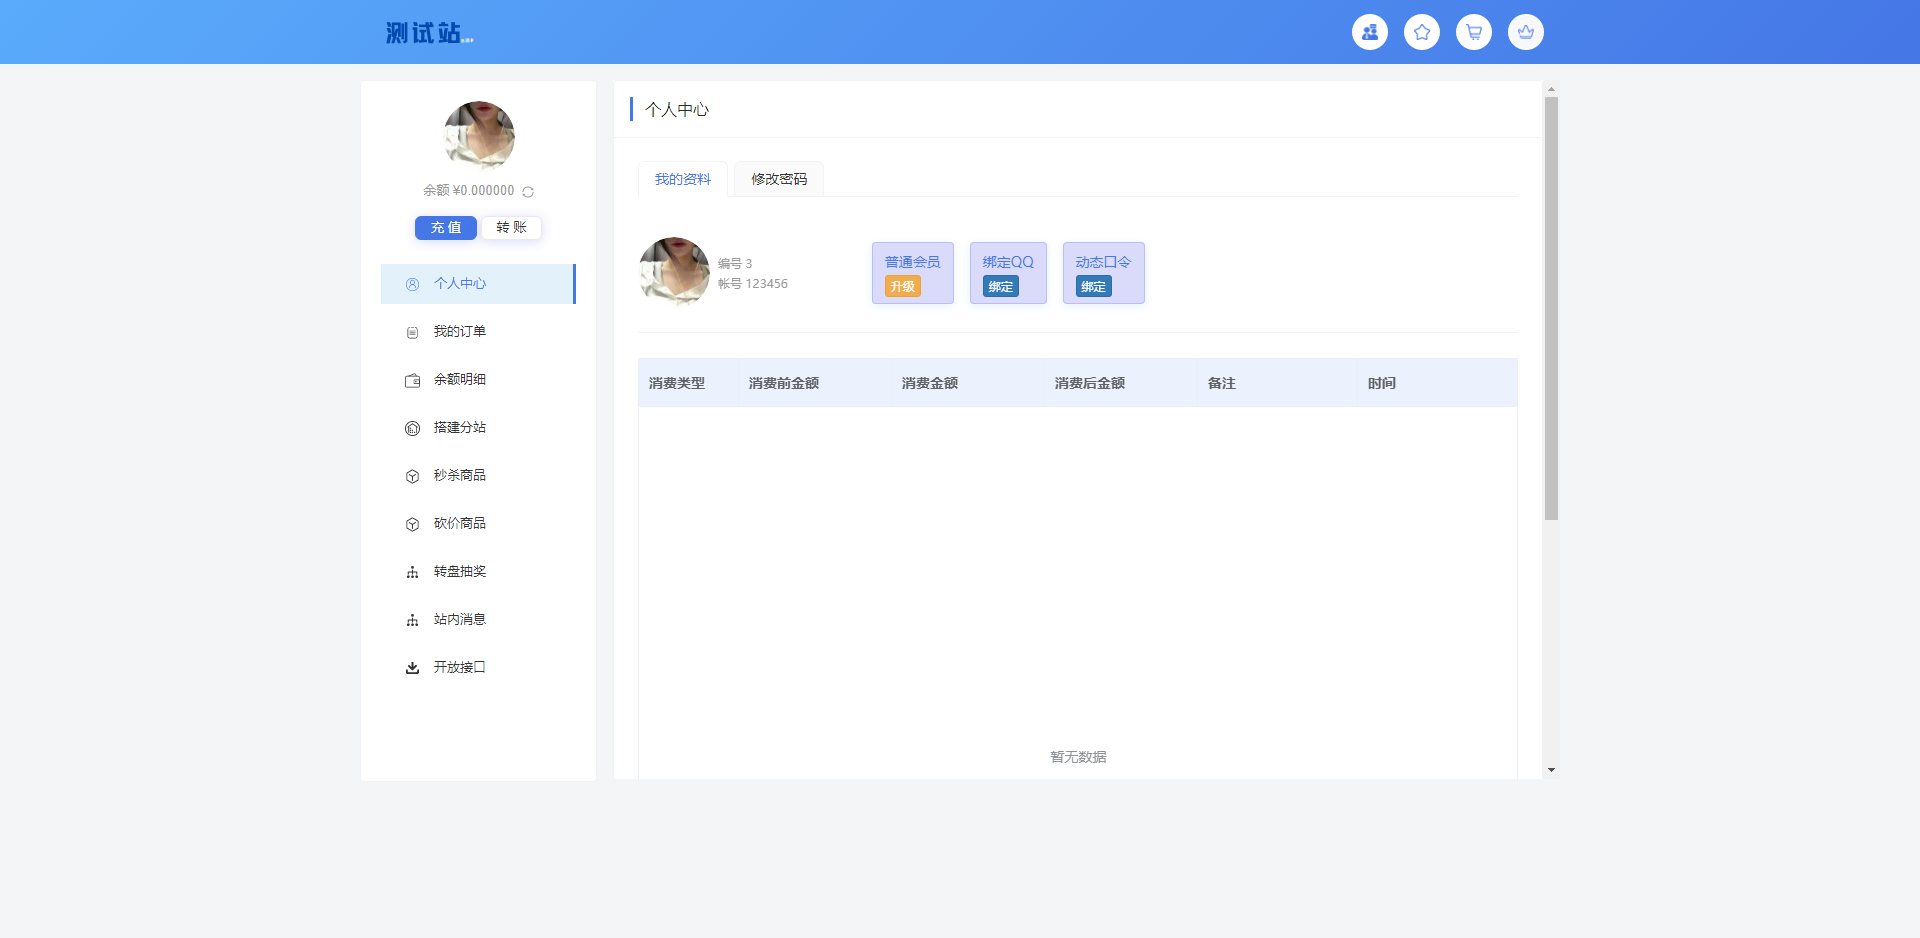Viewport: 1920px width, 938px height.
Task: Click the 搭建分站 sidebar icon
Action: 412,428
